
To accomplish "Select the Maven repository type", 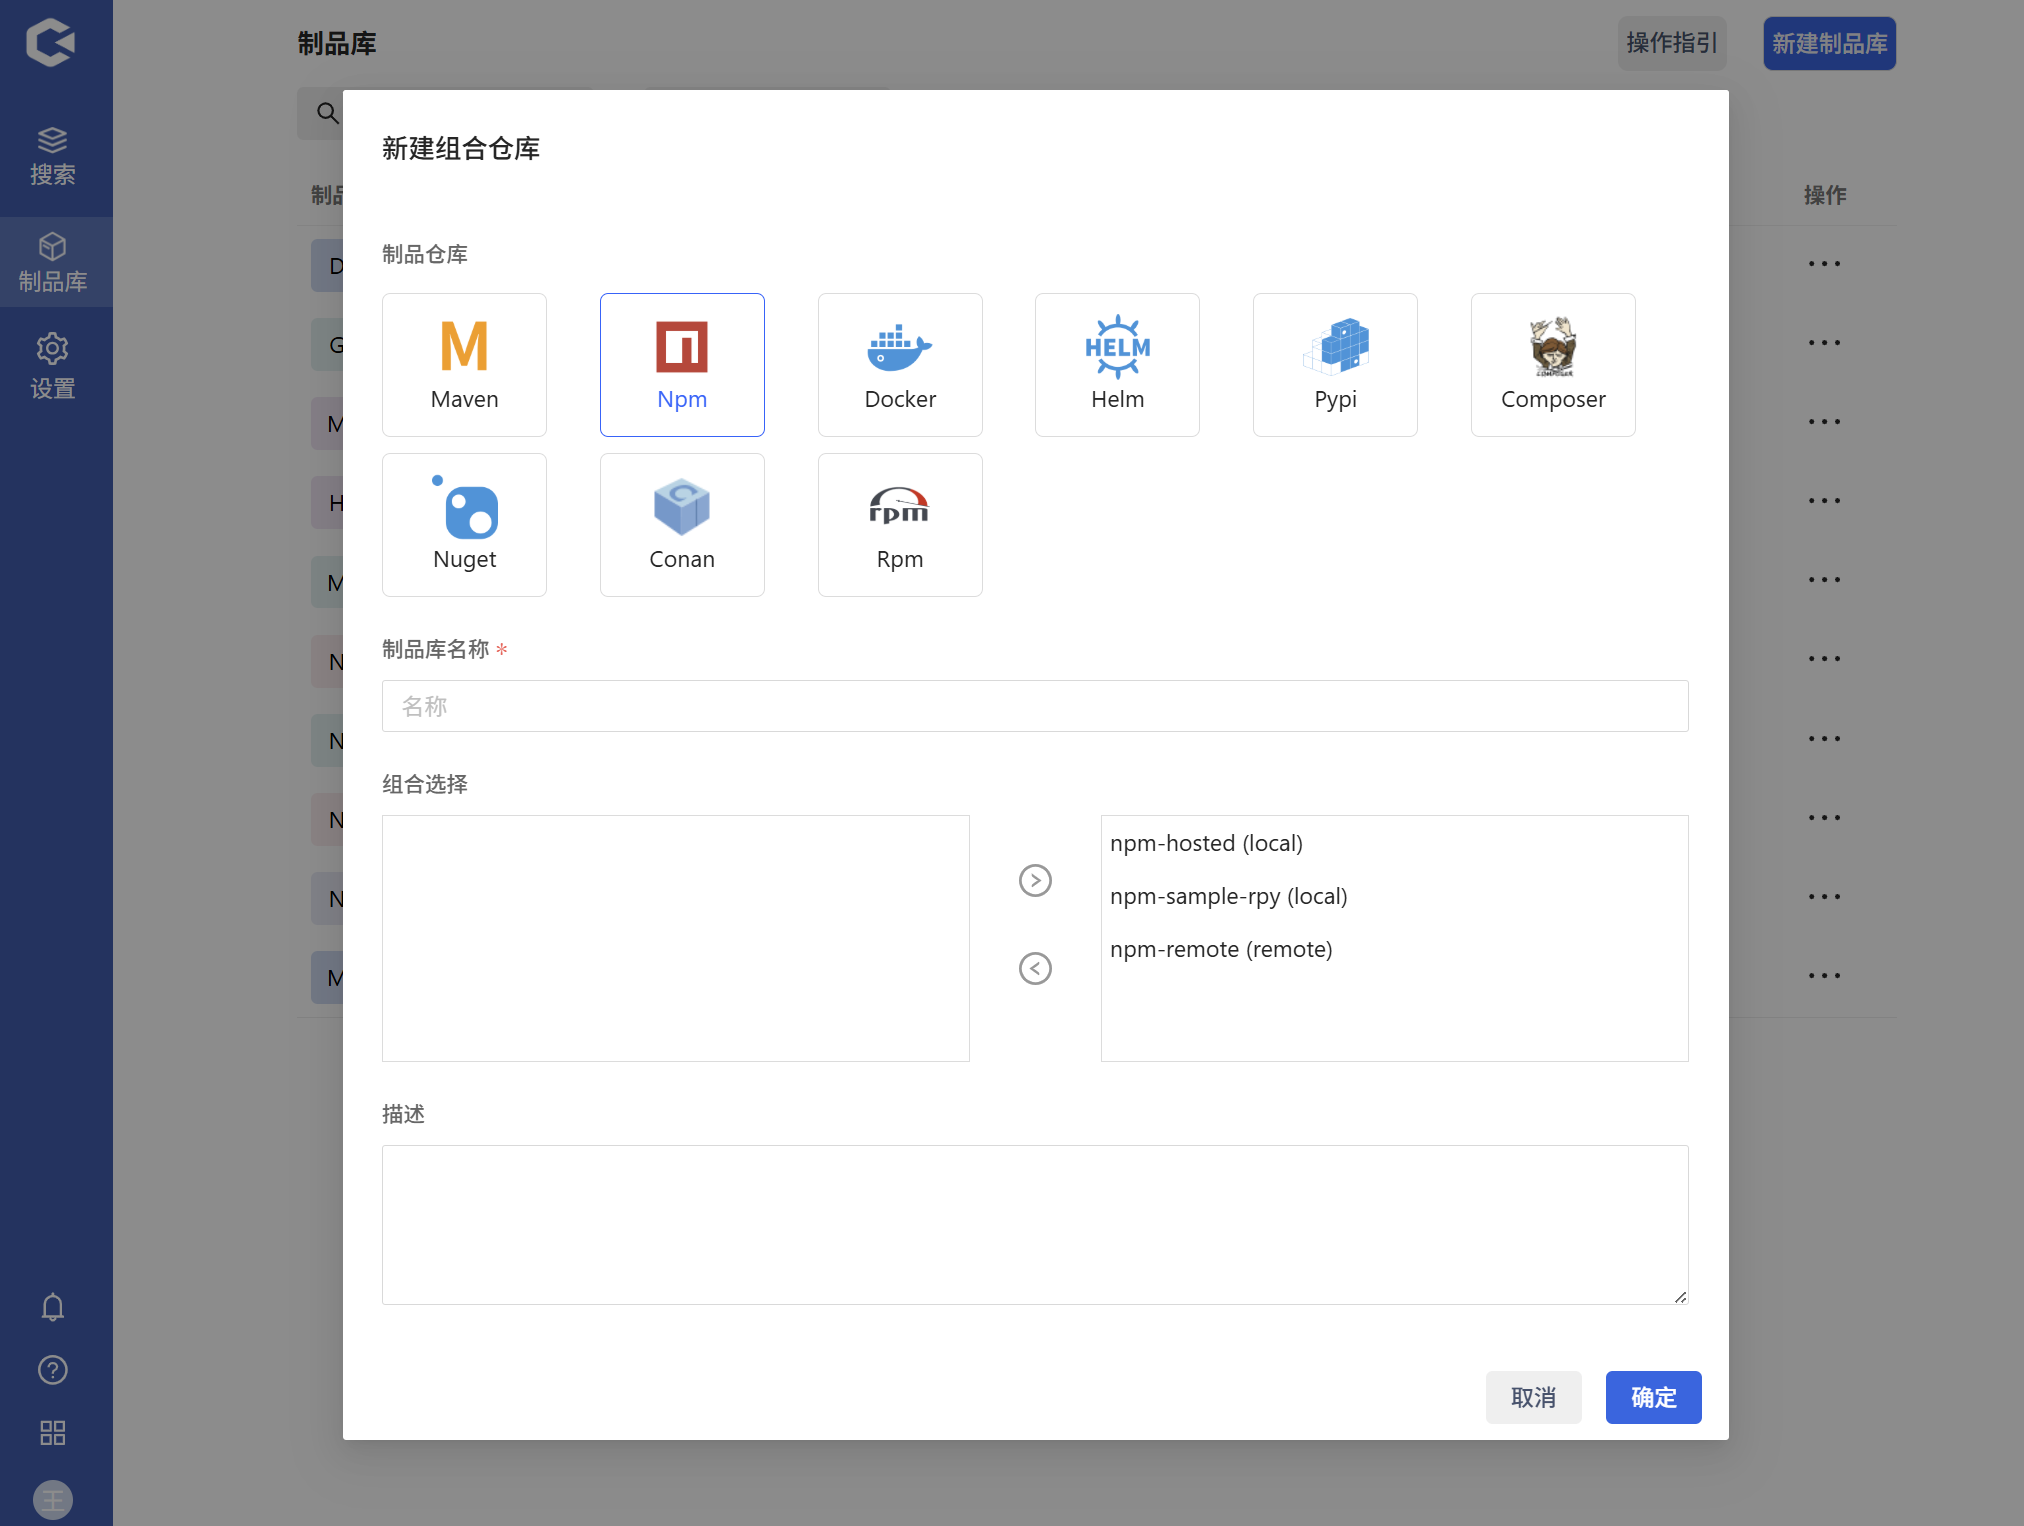I will tap(464, 365).
